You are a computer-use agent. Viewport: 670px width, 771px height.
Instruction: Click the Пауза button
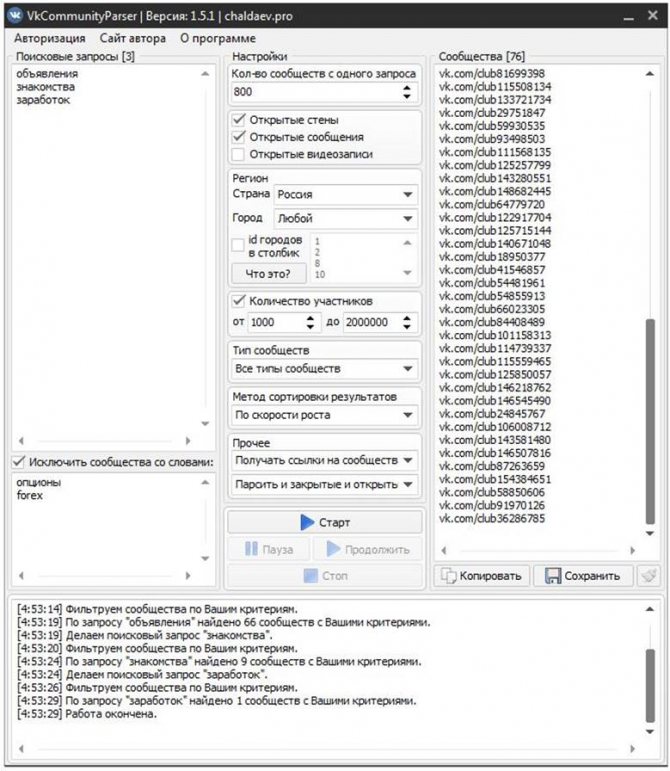(x=268, y=549)
